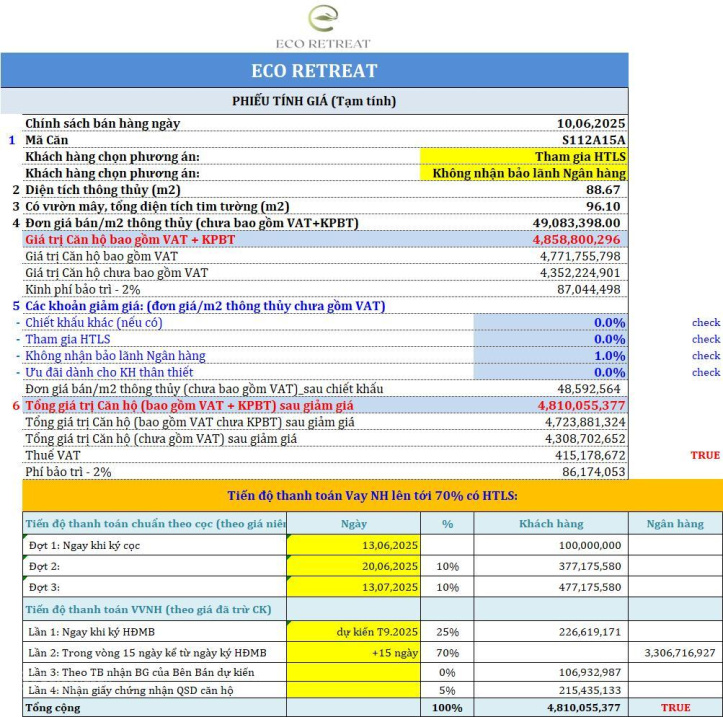Screen dimensions: 723x717
Task: Click the 'Ngân hàng' column header
Action: click(675, 523)
